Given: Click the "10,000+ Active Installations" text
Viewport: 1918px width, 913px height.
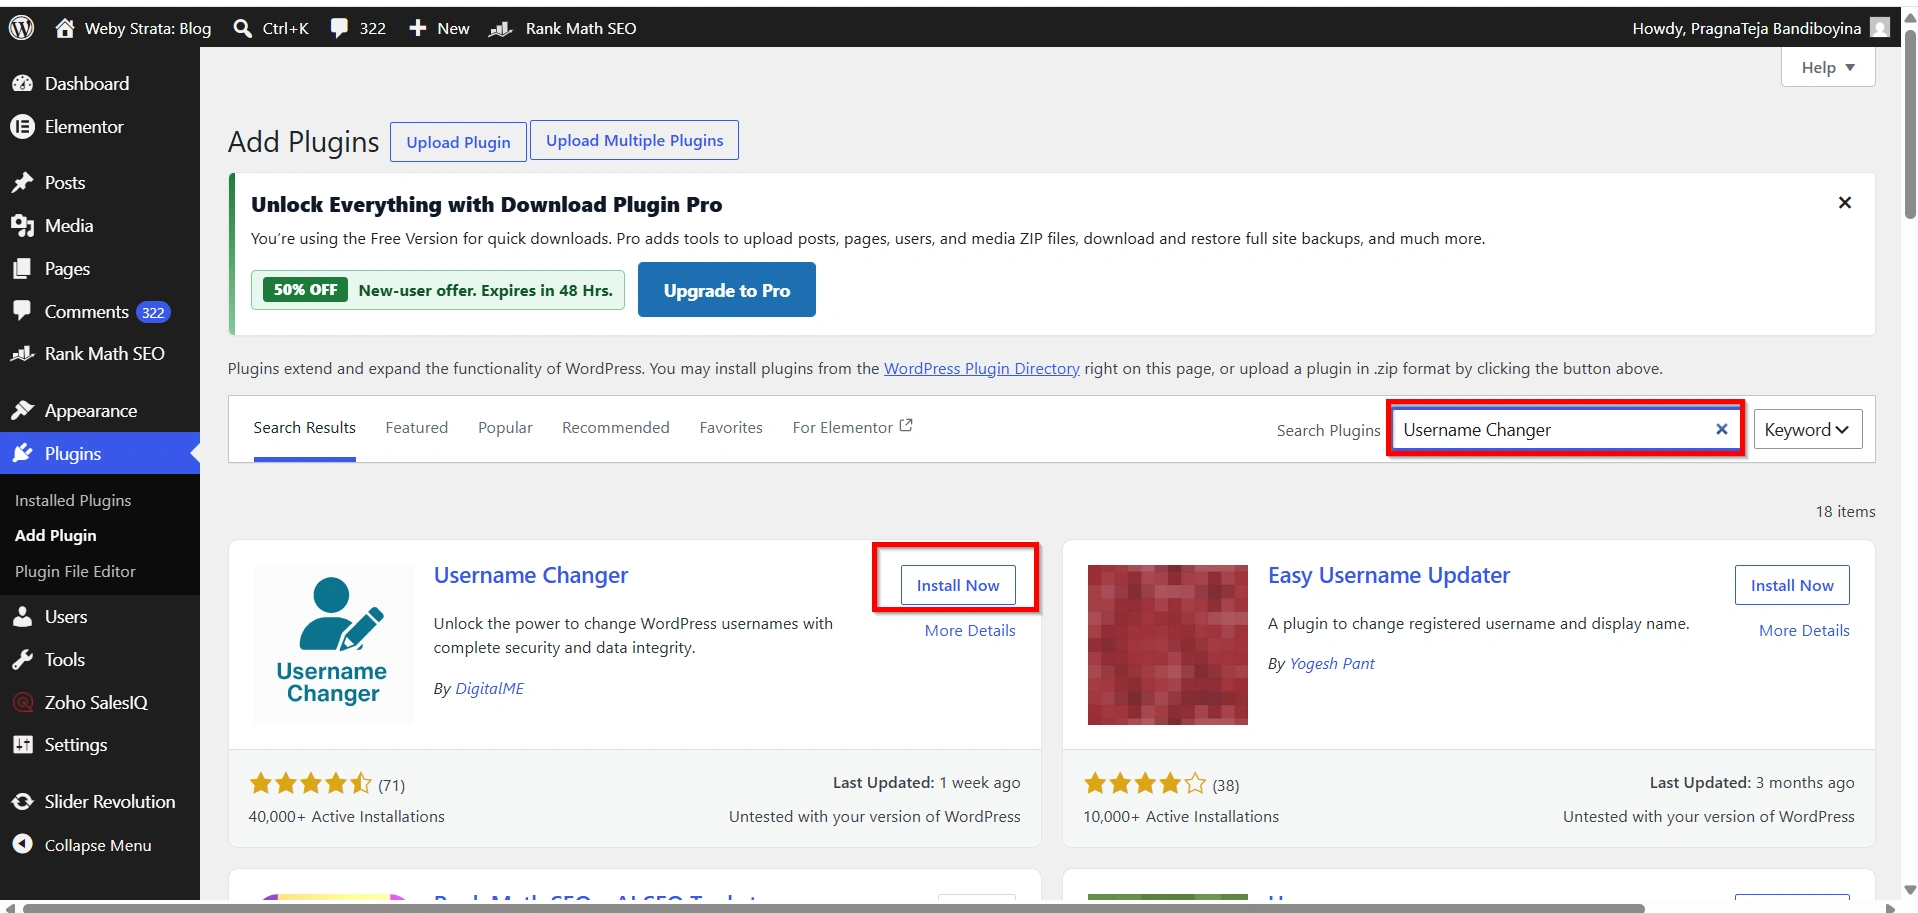Looking at the screenshot, I should [x=1181, y=817].
